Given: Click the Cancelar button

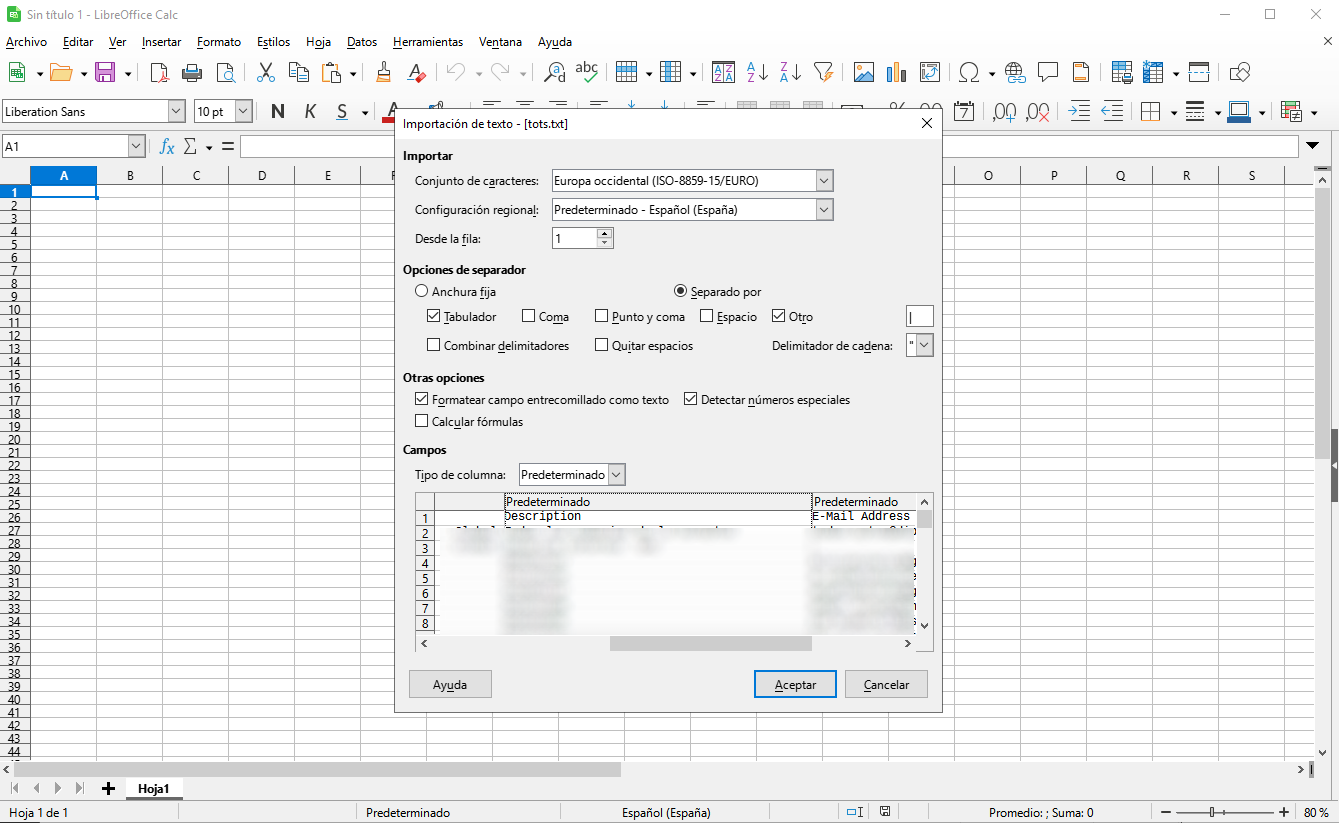Looking at the screenshot, I should [x=886, y=684].
